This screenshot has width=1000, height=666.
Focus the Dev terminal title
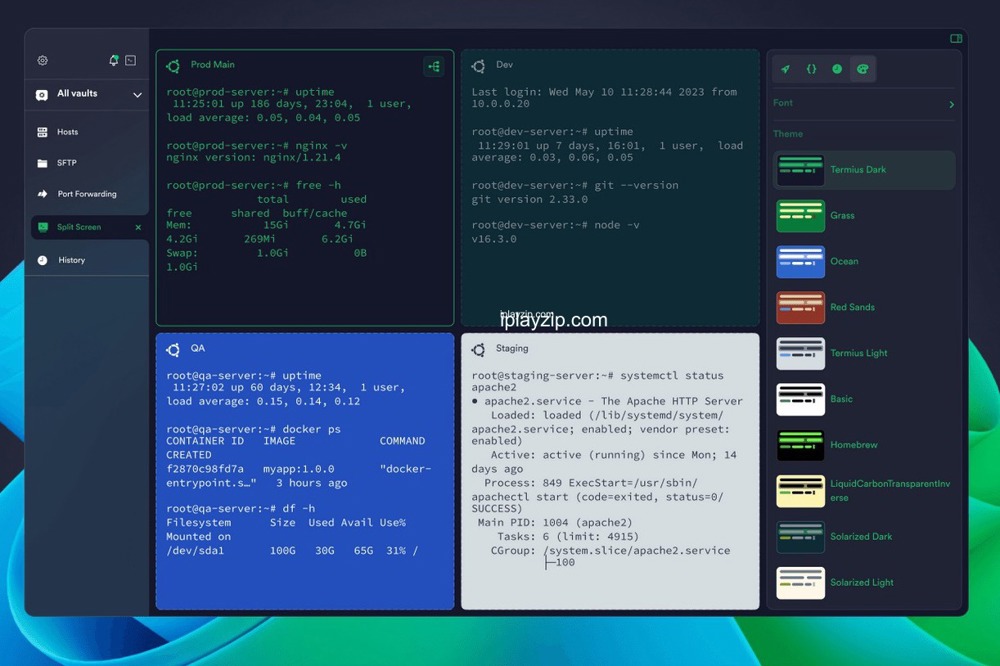tap(504, 64)
